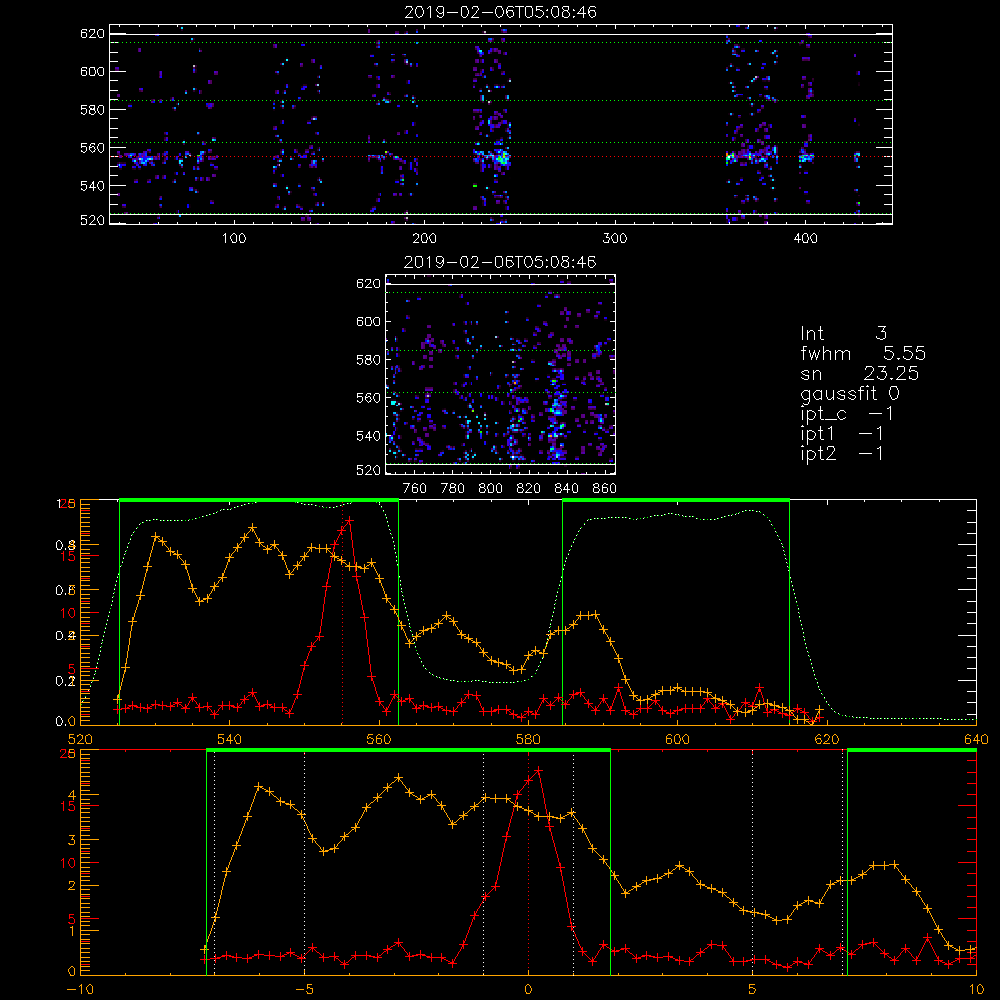Click the thick green bar spanning 525–562 above the spectrum plot
The height and width of the screenshot is (1000, 1000).
pyautogui.click(x=259, y=500)
